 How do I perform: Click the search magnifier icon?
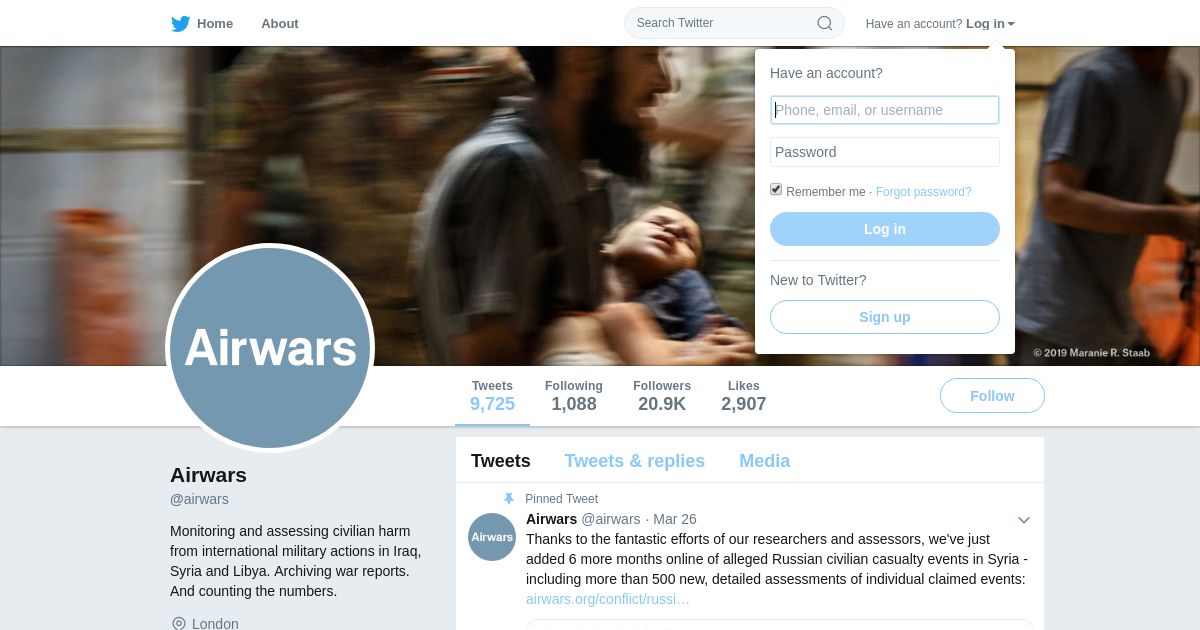(x=824, y=23)
